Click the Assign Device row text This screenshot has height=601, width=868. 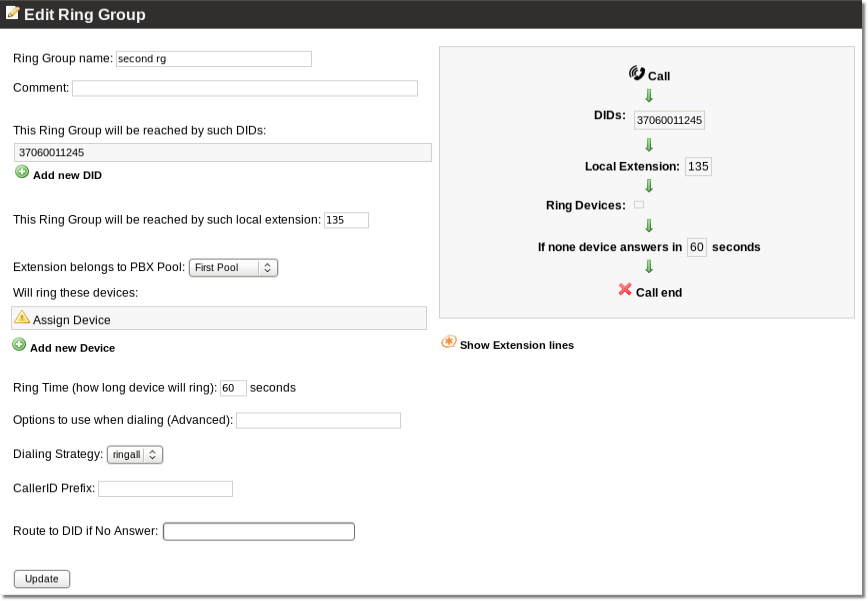72,320
